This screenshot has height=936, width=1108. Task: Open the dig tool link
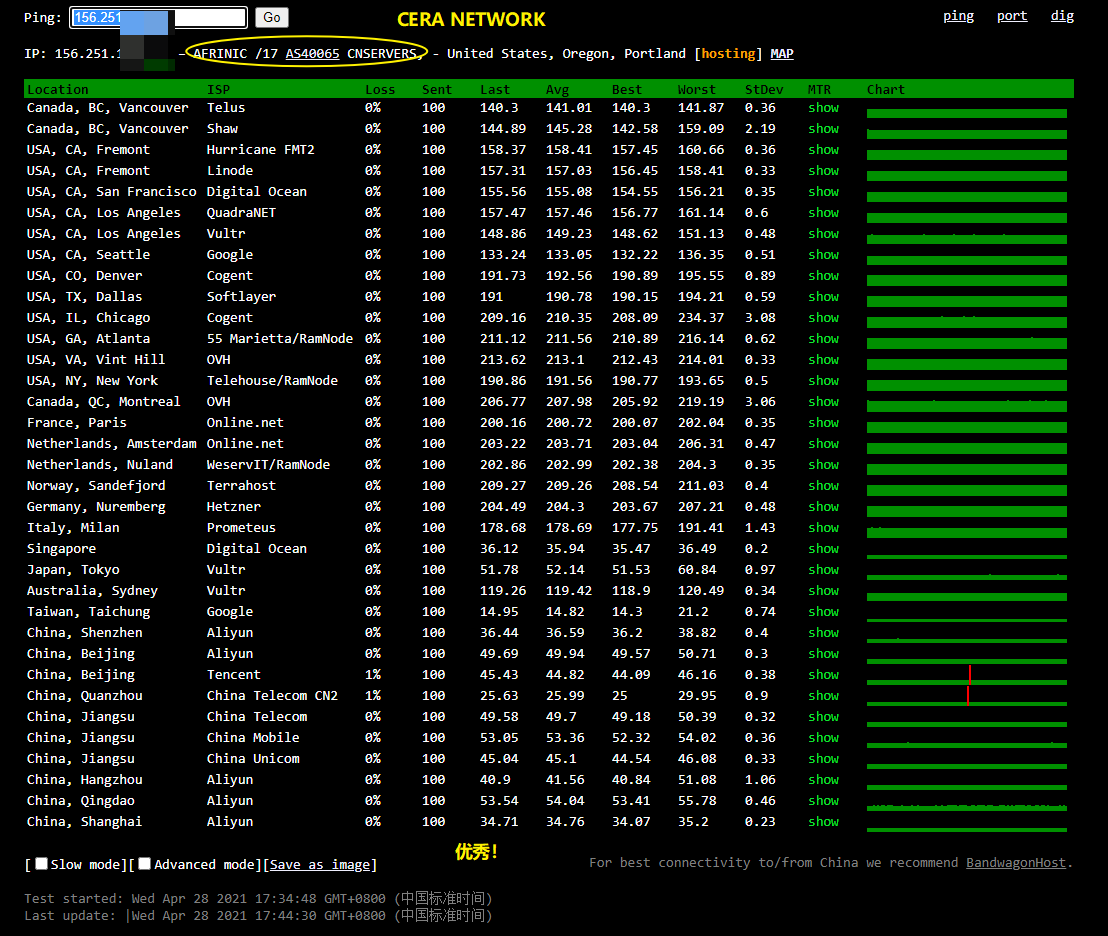pyautogui.click(x=1062, y=16)
